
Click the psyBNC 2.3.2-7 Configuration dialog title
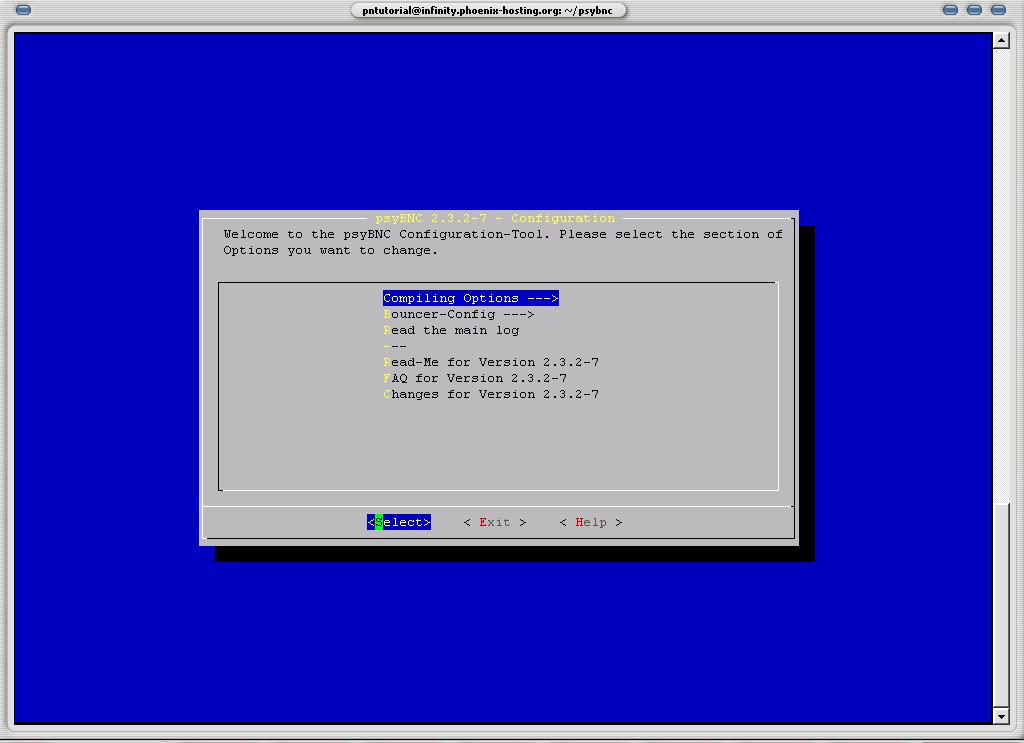(x=495, y=218)
